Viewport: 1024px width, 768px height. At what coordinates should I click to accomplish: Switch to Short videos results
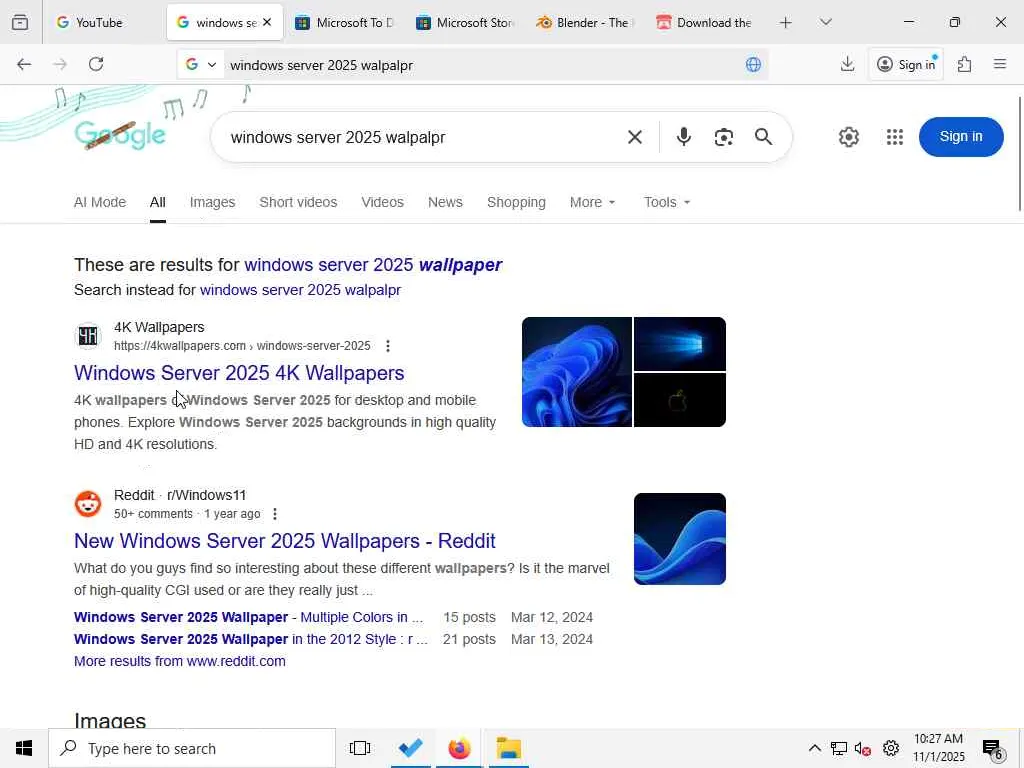pyautogui.click(x=298, y=202)
